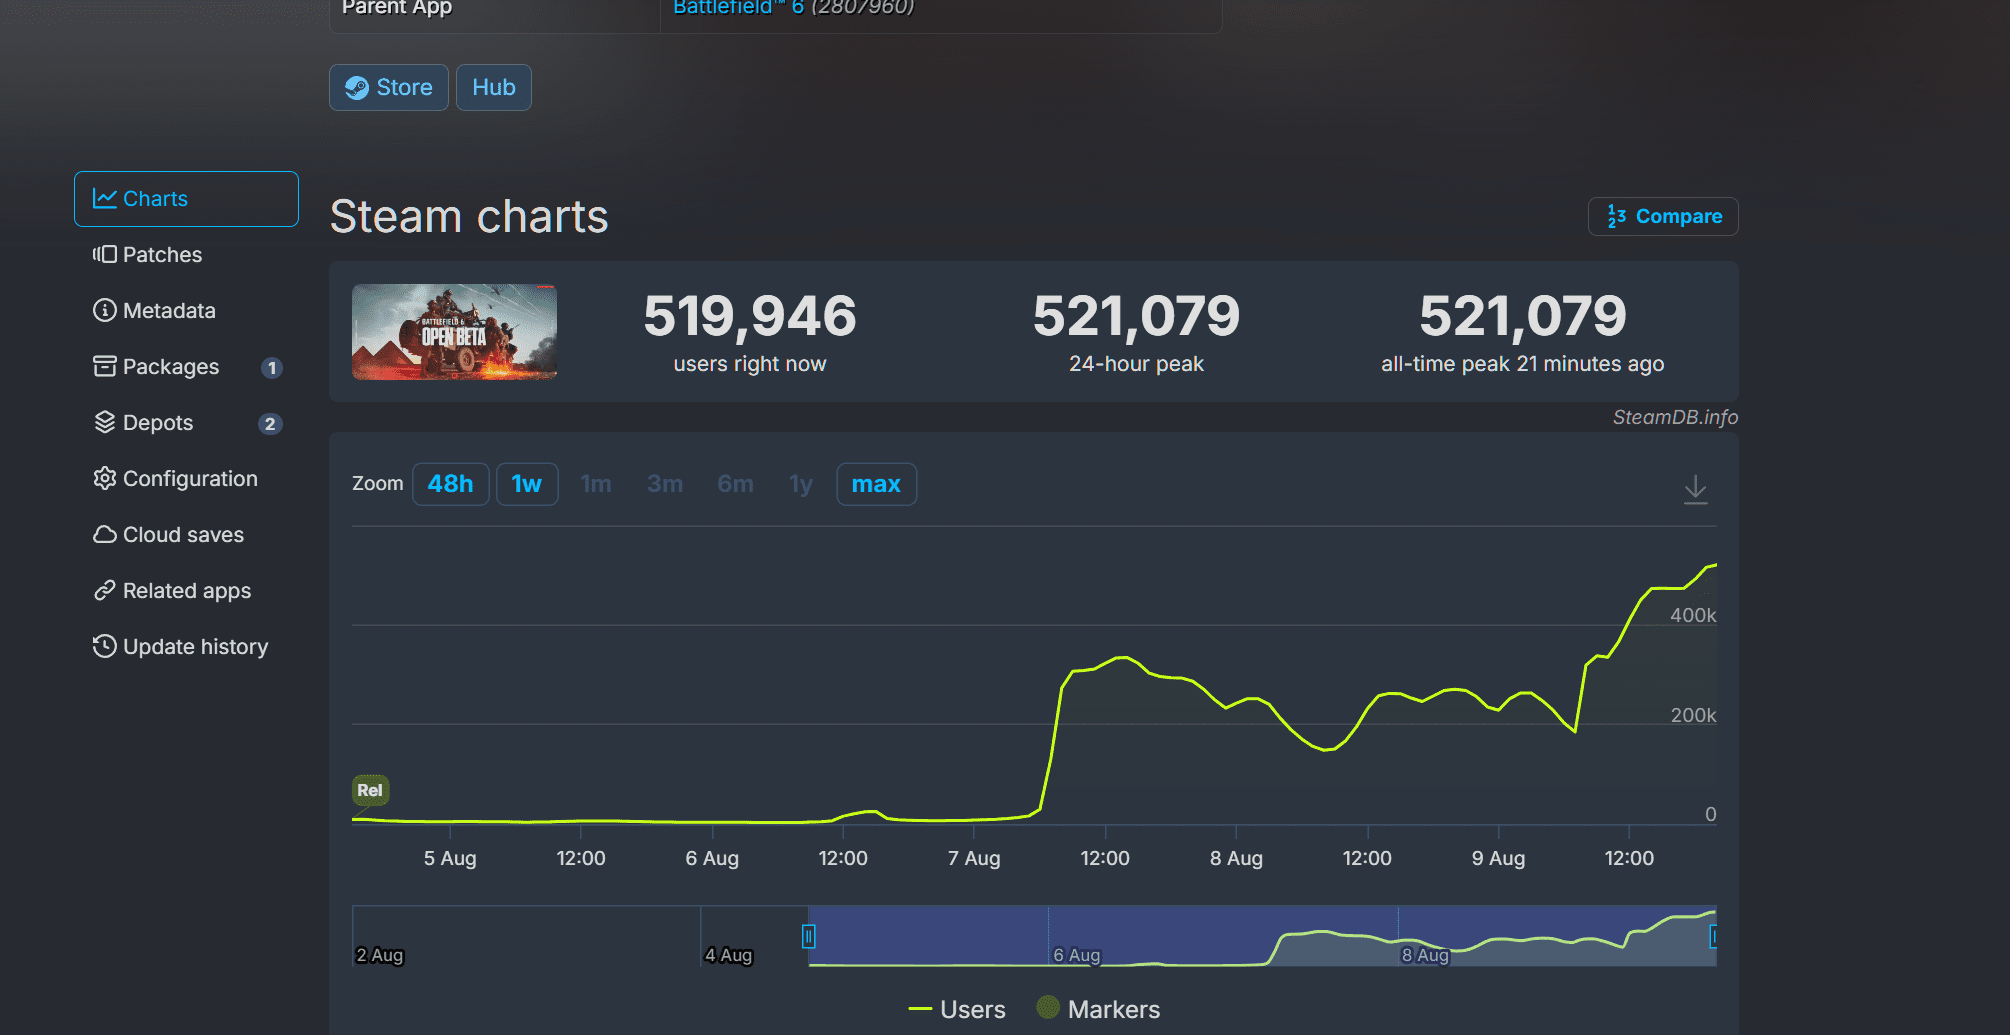The image size is (2010, 1035).
Task: Click the Steam logo on Store button
Action: coord(357,88)
